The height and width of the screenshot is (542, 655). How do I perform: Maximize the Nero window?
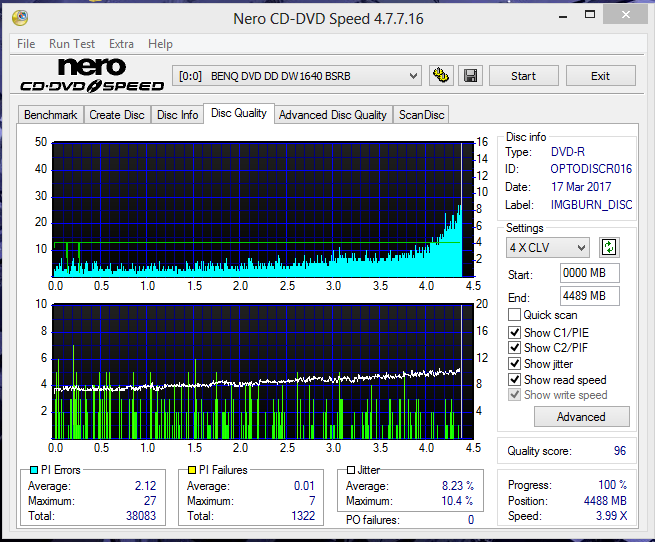tap(590, 15)
